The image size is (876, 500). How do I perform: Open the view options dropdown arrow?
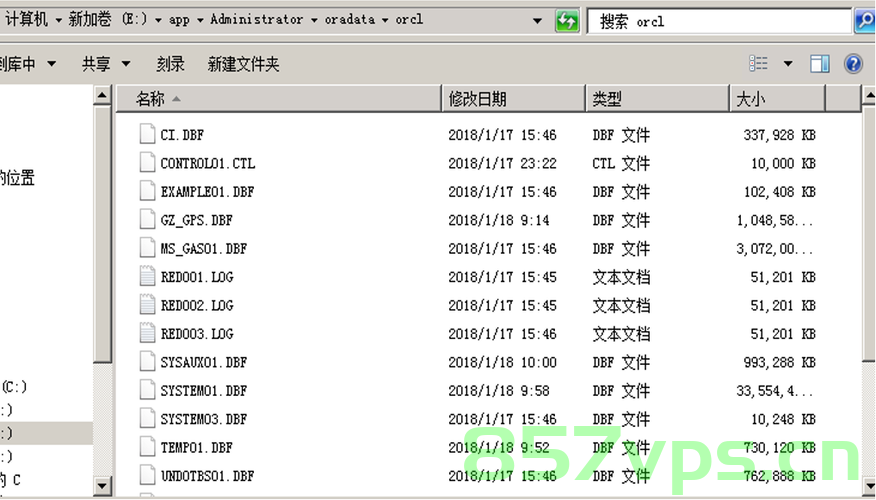coord(788,64)
